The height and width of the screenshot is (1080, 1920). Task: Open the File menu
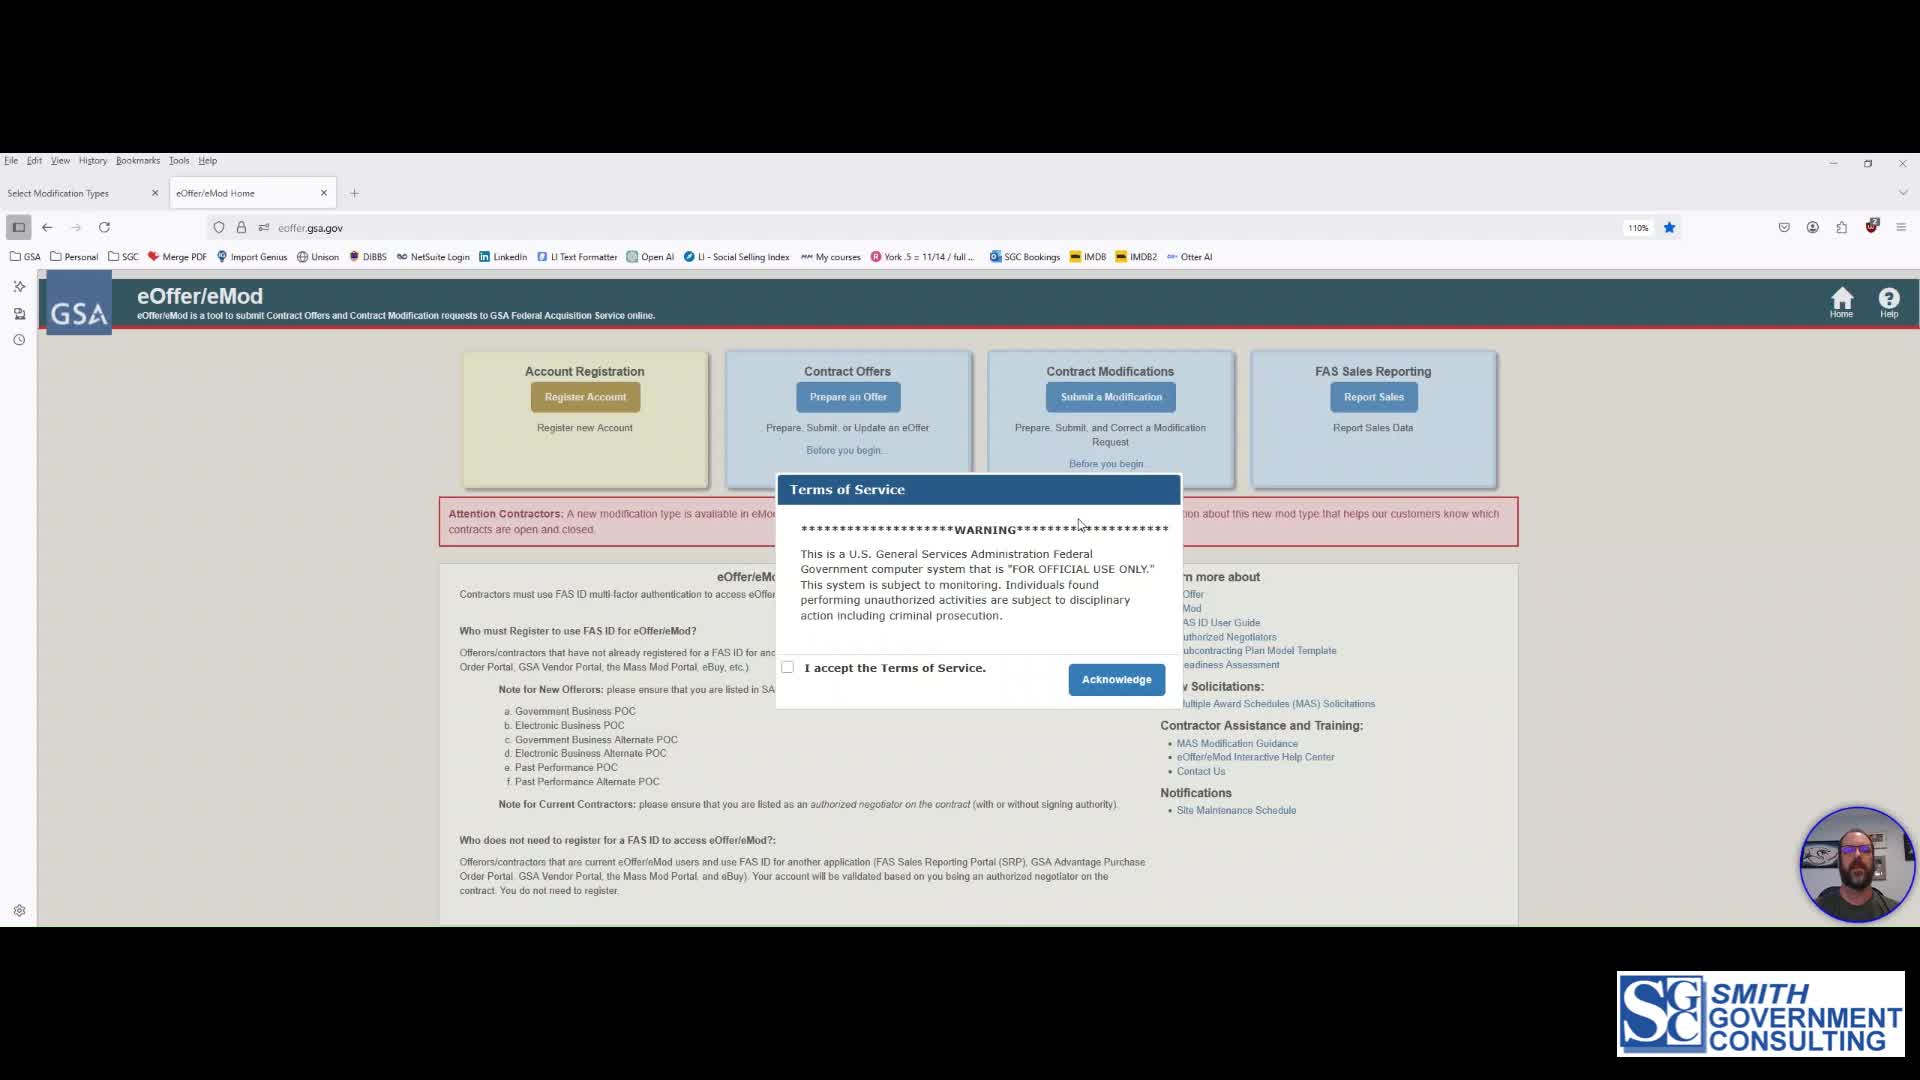click(x=11, y=160)
